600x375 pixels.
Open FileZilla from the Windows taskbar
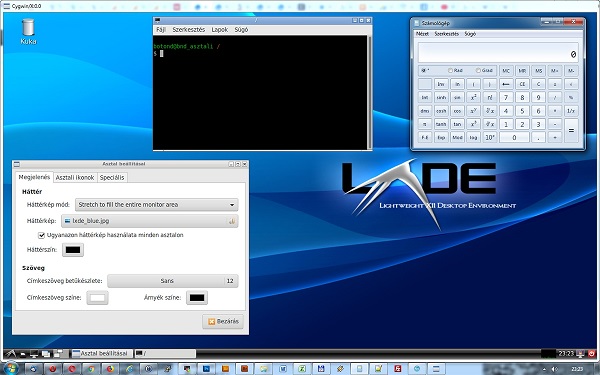tap(398, 369)
